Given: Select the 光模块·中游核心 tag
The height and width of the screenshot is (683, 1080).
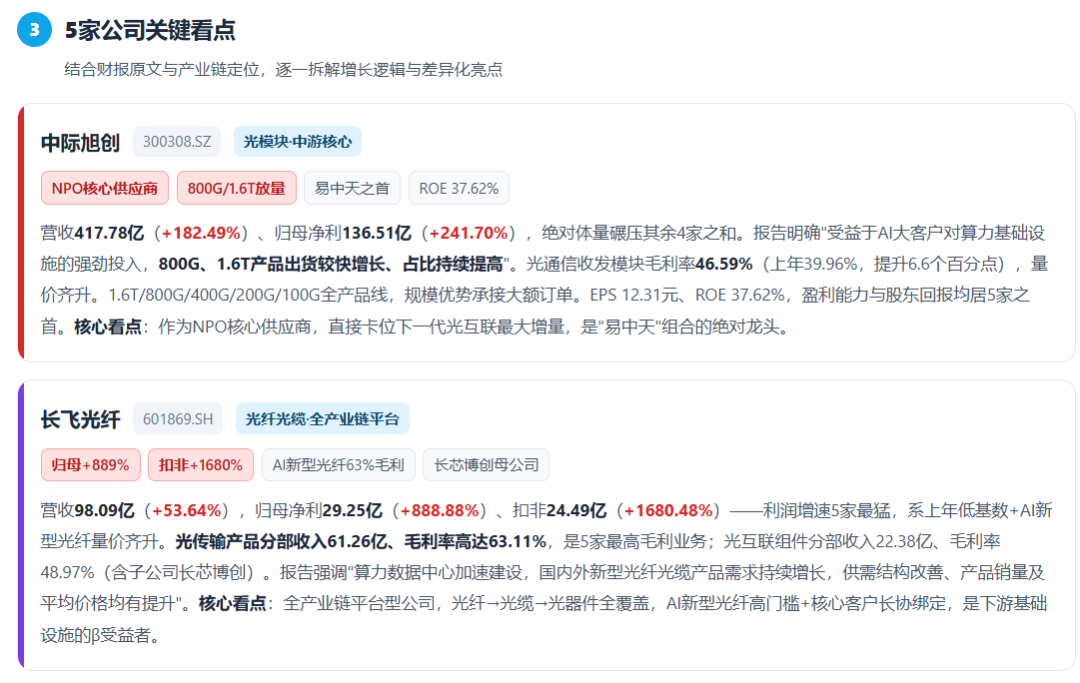Looking at the screenshot, I should coord(298,141).
